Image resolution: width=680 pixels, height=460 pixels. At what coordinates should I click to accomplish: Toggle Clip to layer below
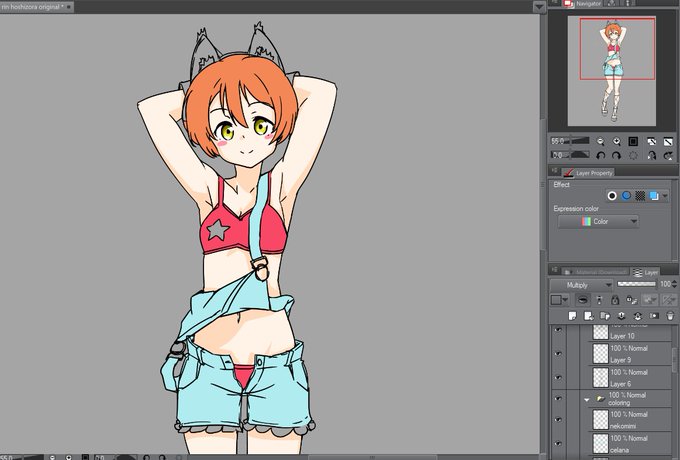coord(583,300)
